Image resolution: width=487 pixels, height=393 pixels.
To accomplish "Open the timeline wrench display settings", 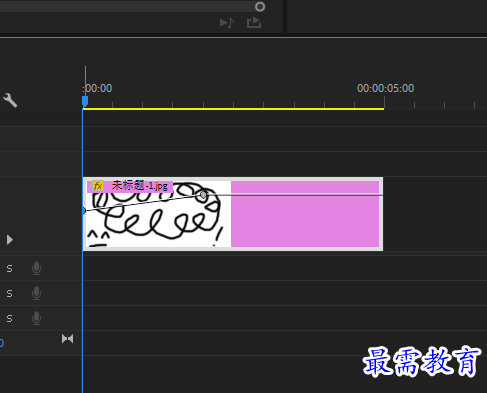I will coord(10,100).
